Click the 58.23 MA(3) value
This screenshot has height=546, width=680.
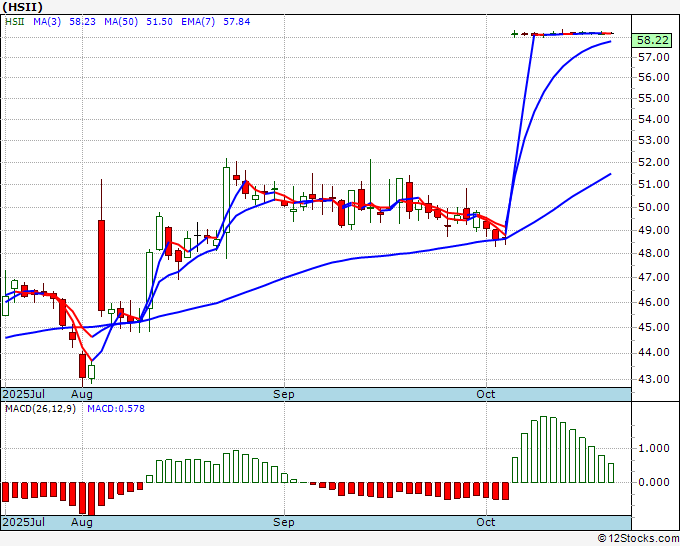82,22
